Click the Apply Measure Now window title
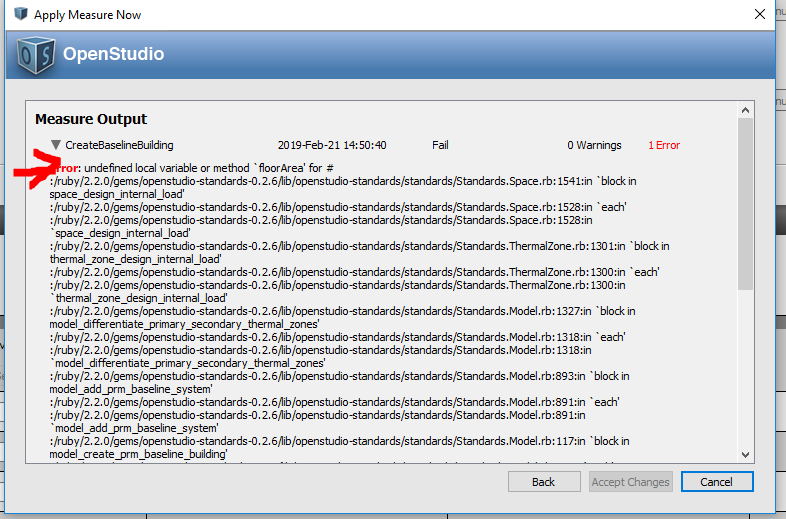 [87, 15]
